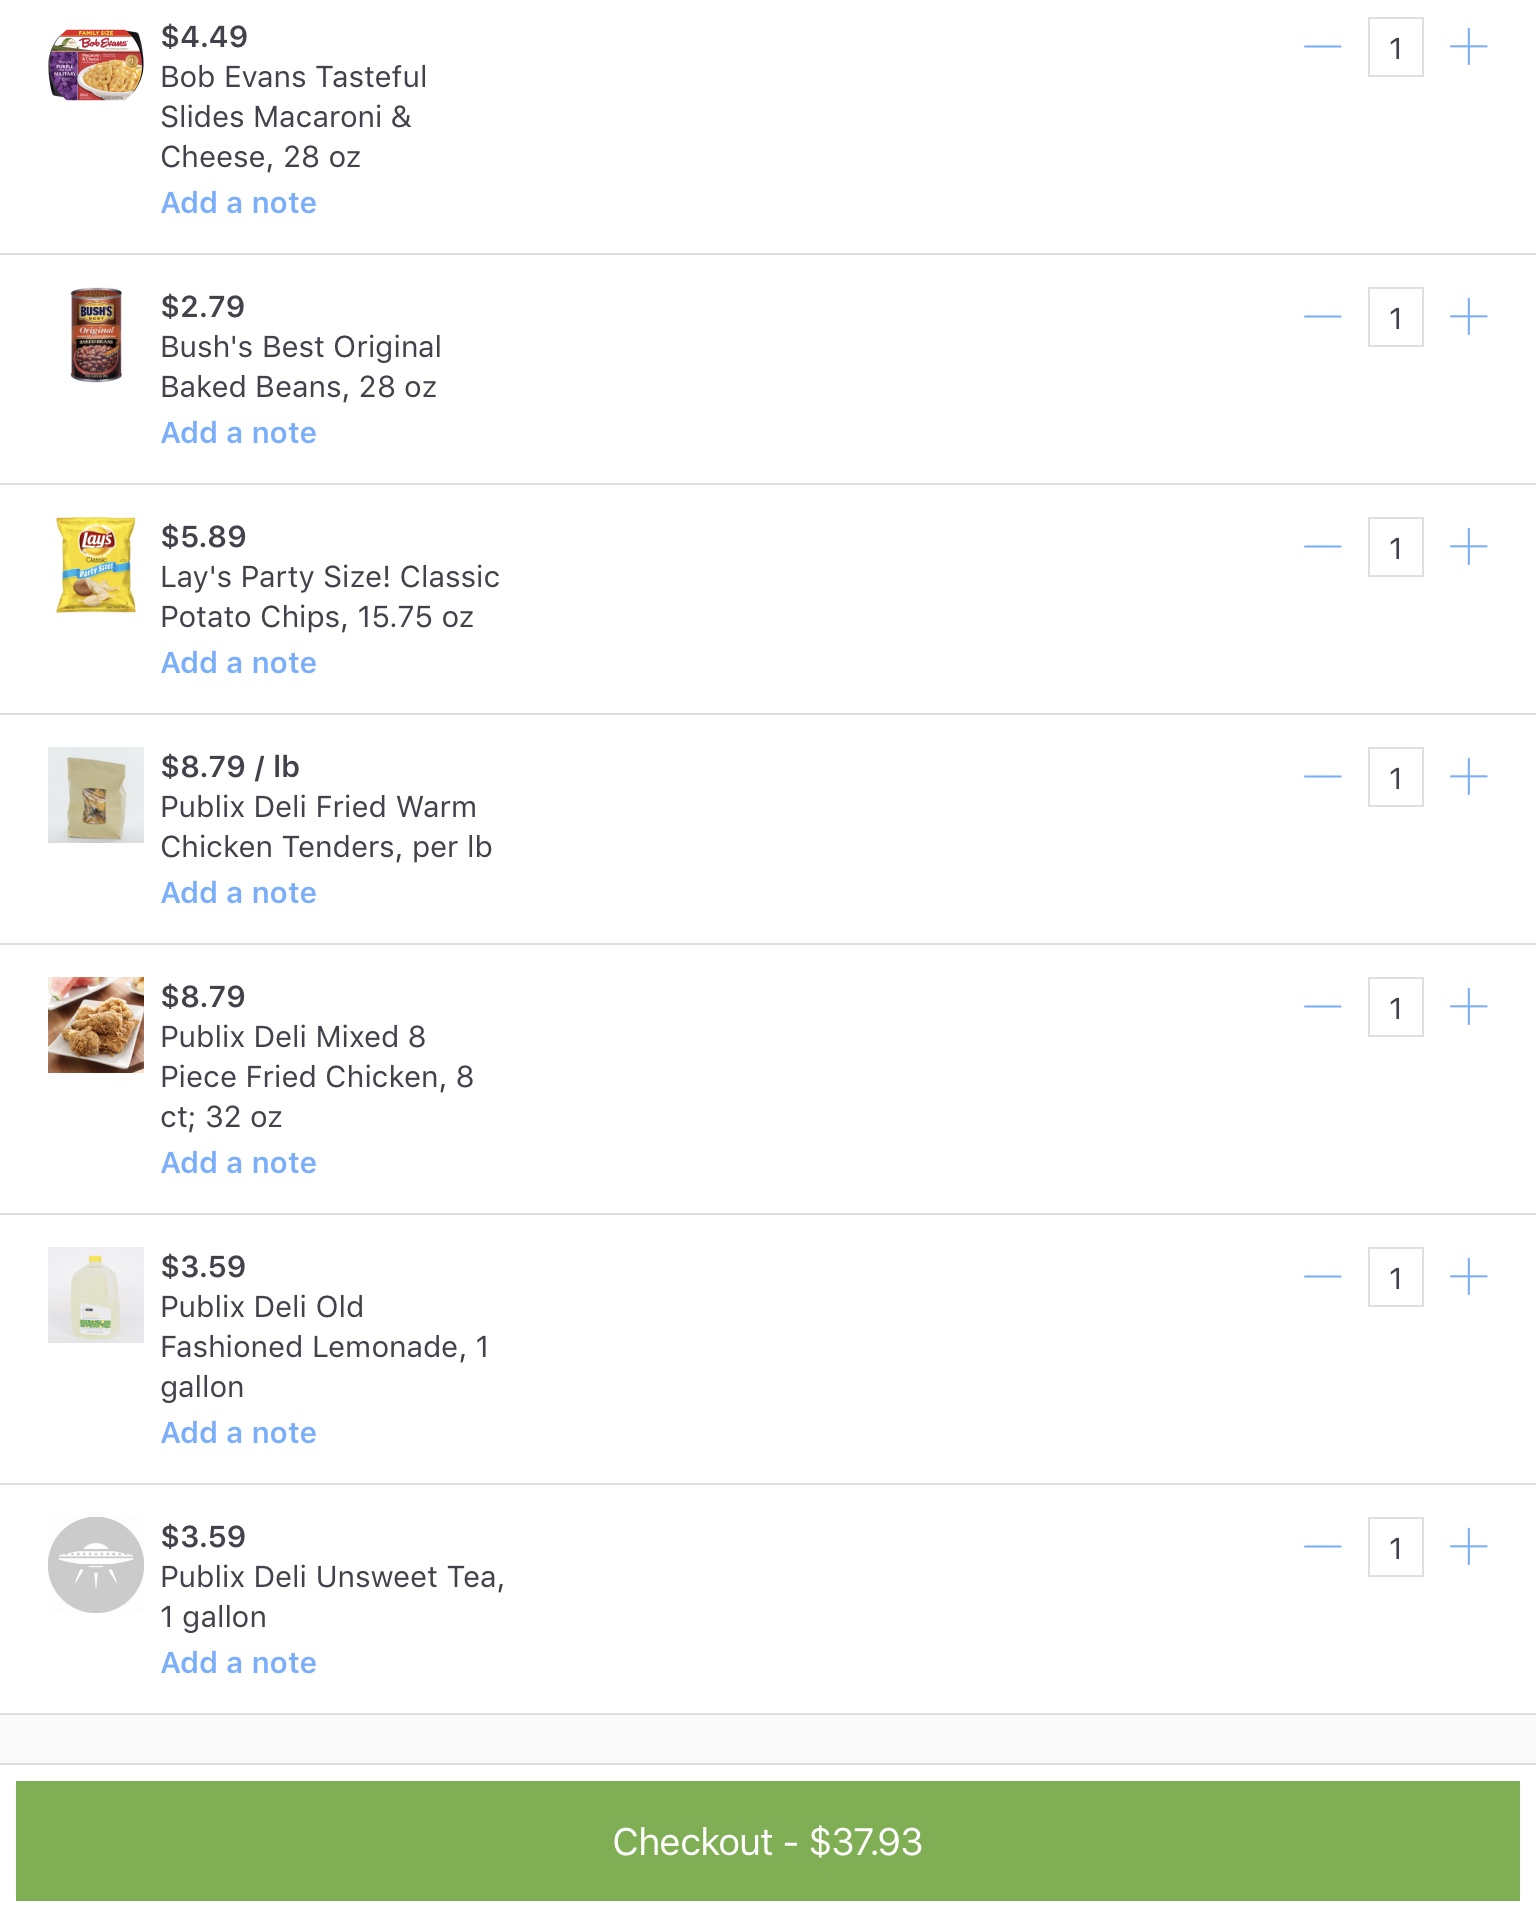Screen dimensions: 1536x1915
Task: Add one more Publix Deli Chicken Tenders
Action: coord(1468,777)
